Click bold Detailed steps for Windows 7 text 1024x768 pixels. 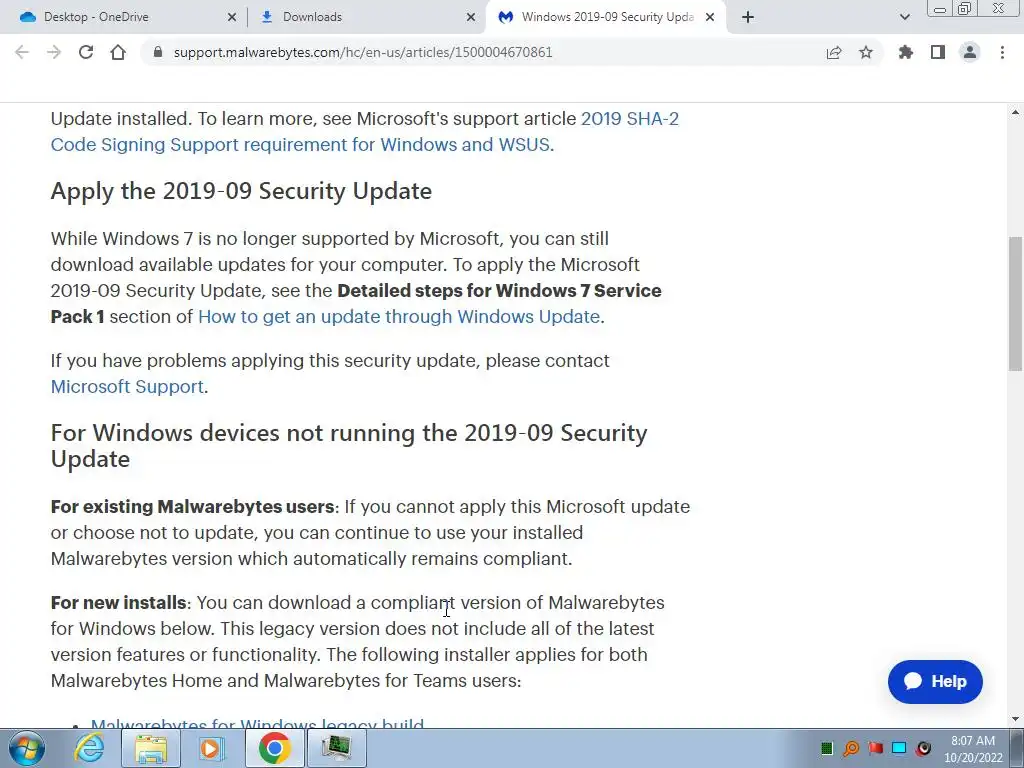pos(356,304)
